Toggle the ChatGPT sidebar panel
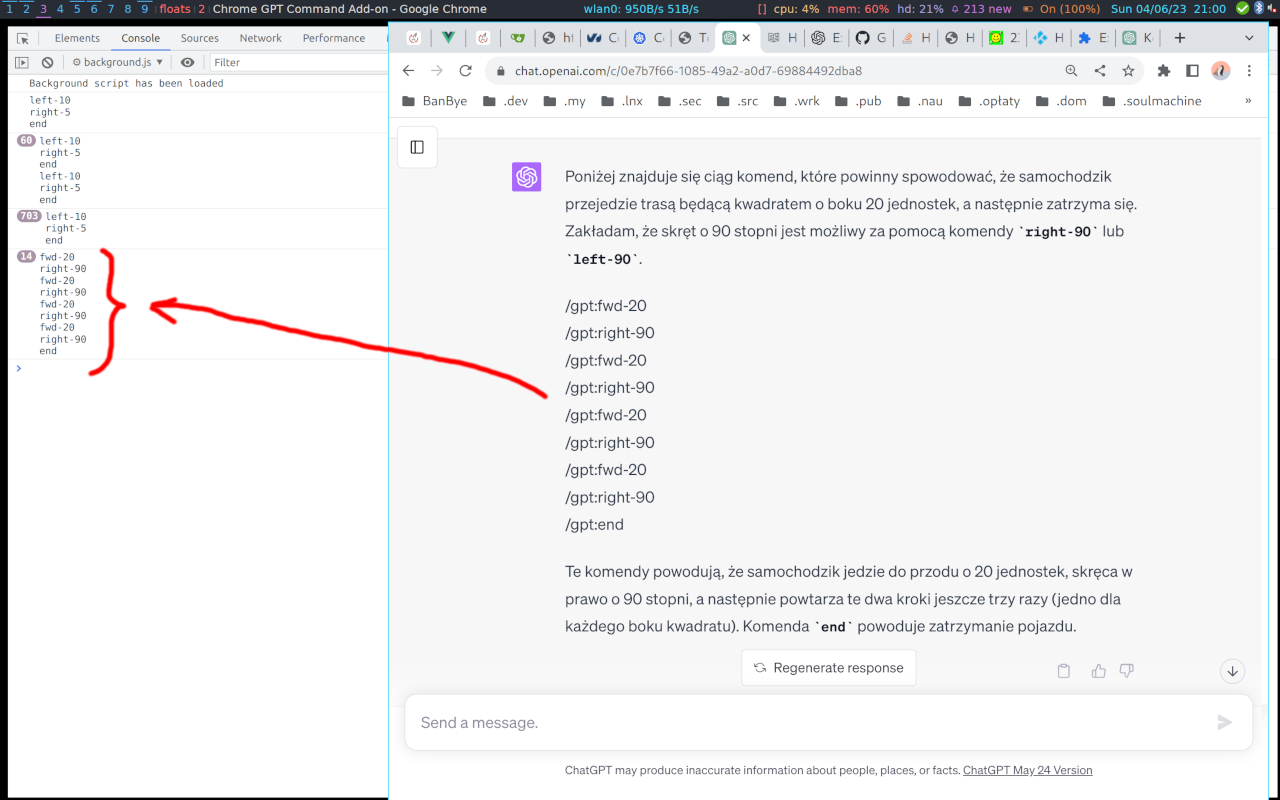The image size is (1280, 800). (417, 147)
